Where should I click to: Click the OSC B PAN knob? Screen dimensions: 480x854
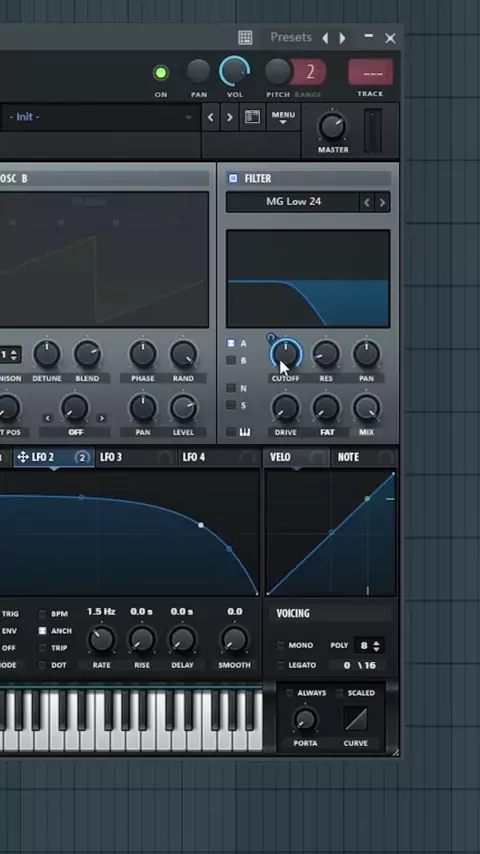coord(143,408)
